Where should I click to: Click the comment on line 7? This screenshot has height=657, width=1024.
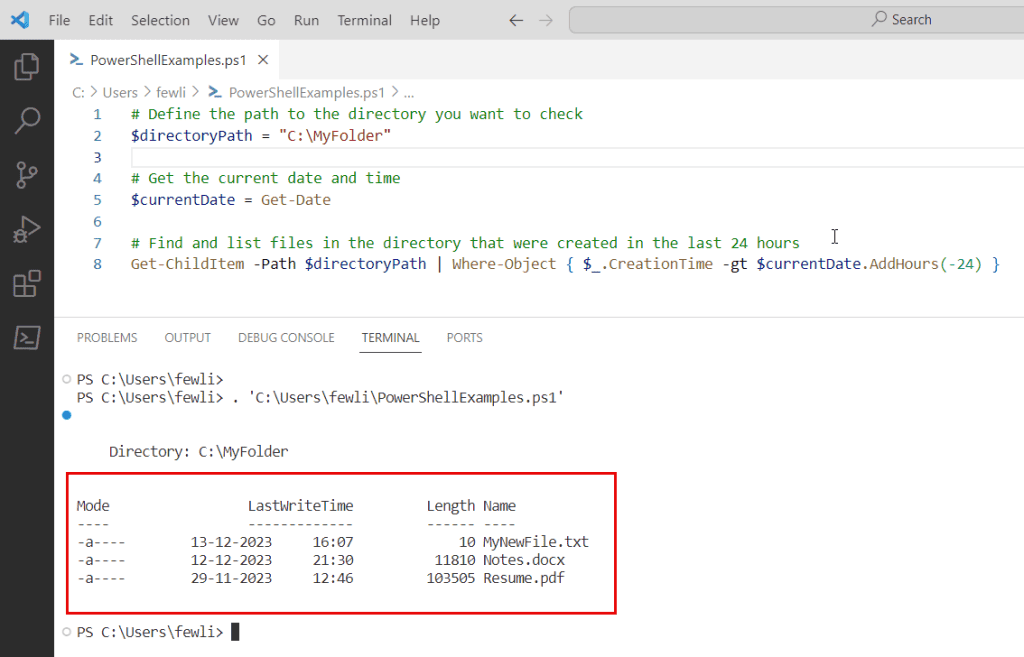(x=465, y=243)
